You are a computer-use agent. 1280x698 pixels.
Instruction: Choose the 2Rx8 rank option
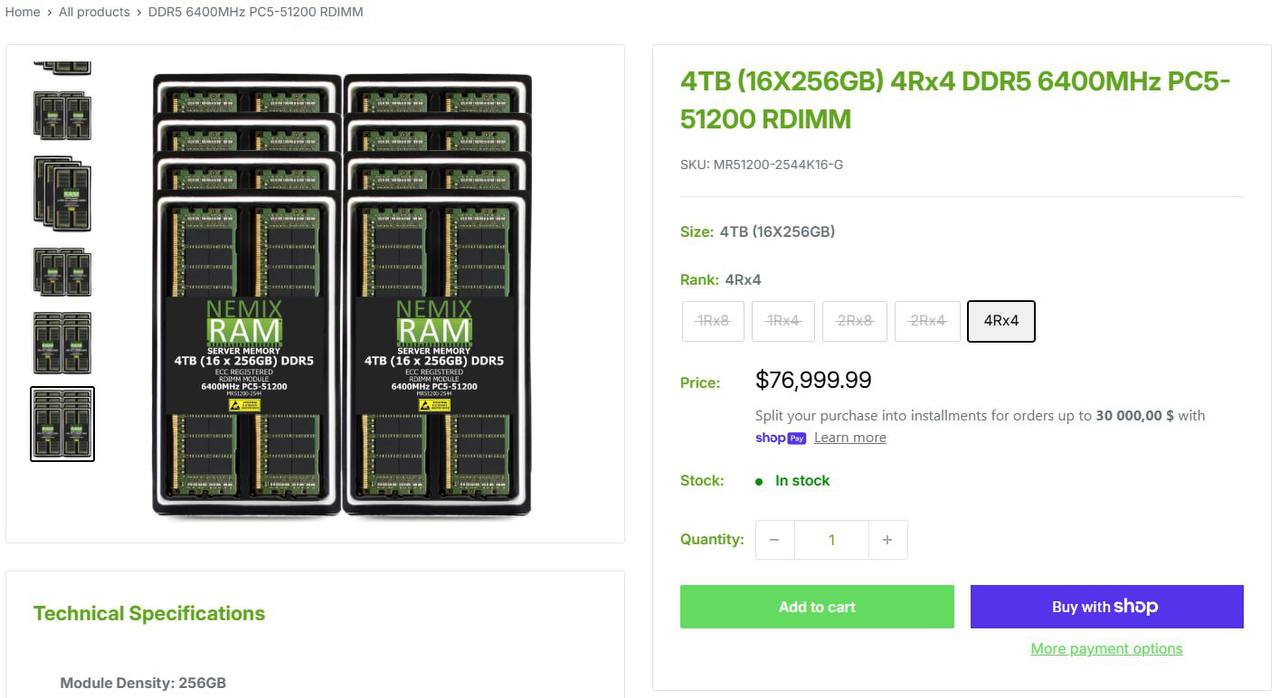pyautogui.click(x=855, y=321)
